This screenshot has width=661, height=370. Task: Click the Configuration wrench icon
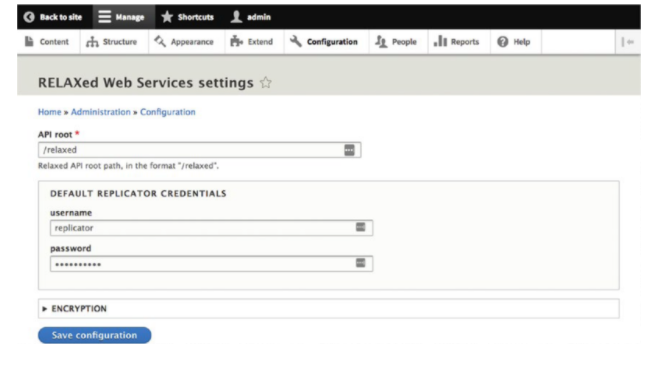pyautogui.click(x=296, y=41)
